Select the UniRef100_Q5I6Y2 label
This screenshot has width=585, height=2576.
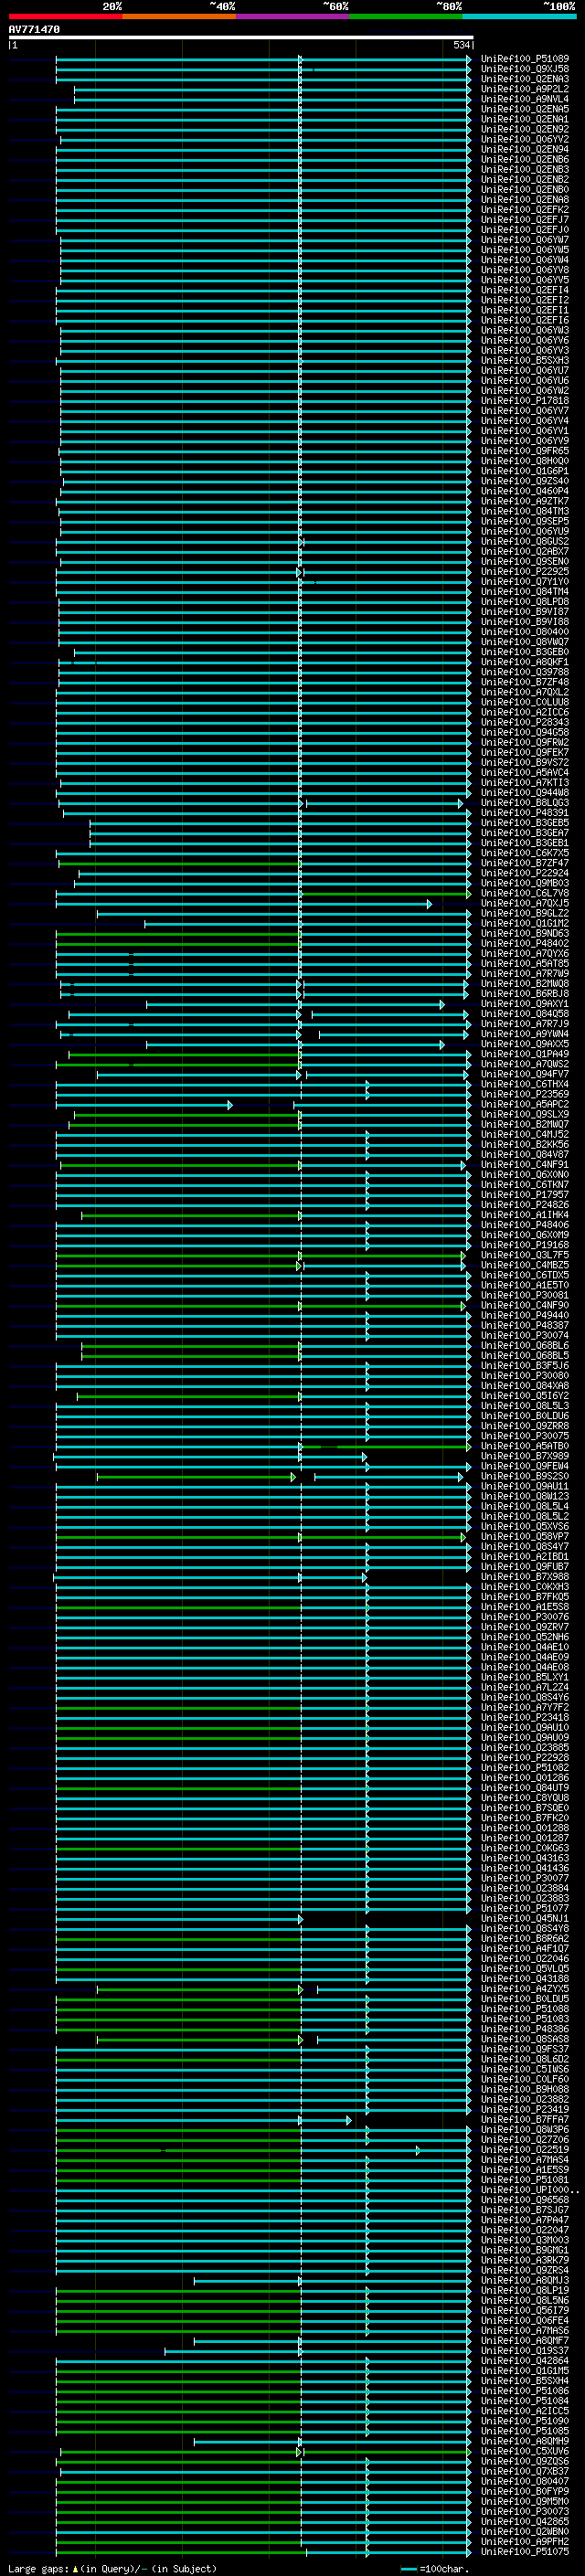525,1396
